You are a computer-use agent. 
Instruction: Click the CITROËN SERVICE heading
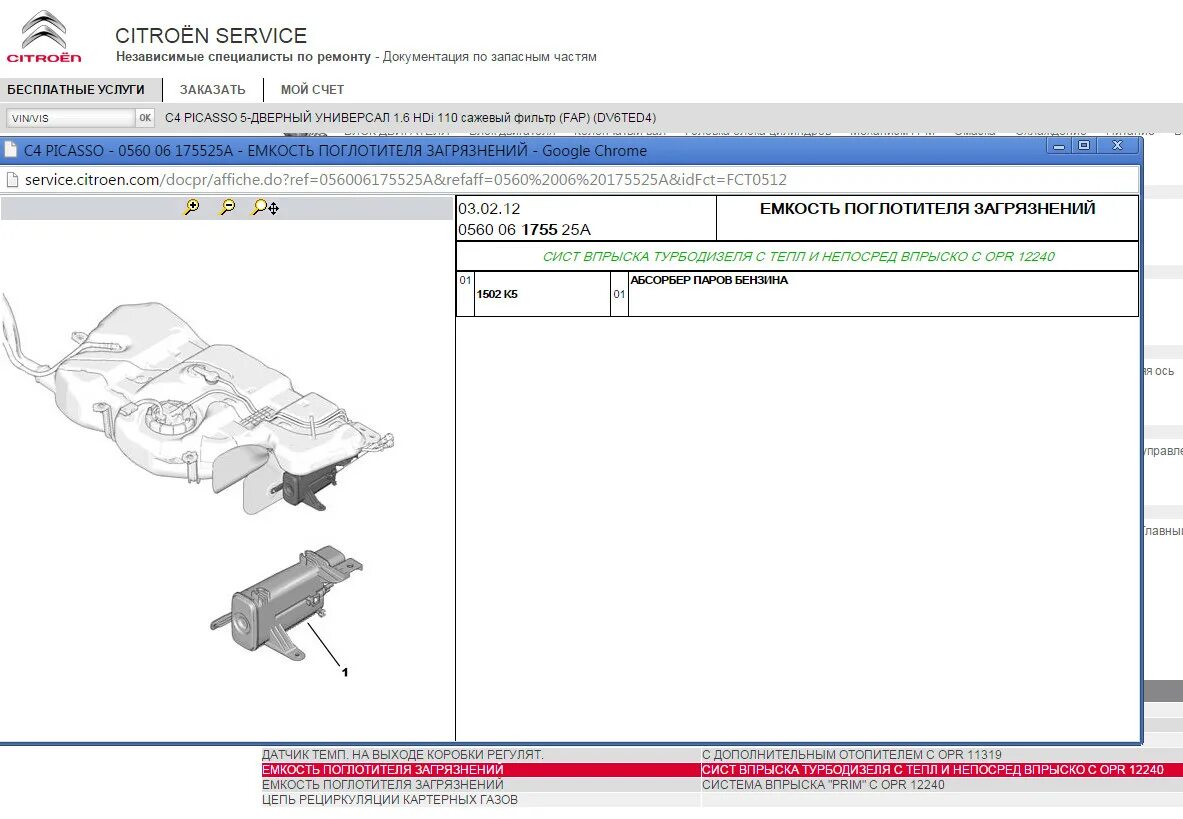211,35
